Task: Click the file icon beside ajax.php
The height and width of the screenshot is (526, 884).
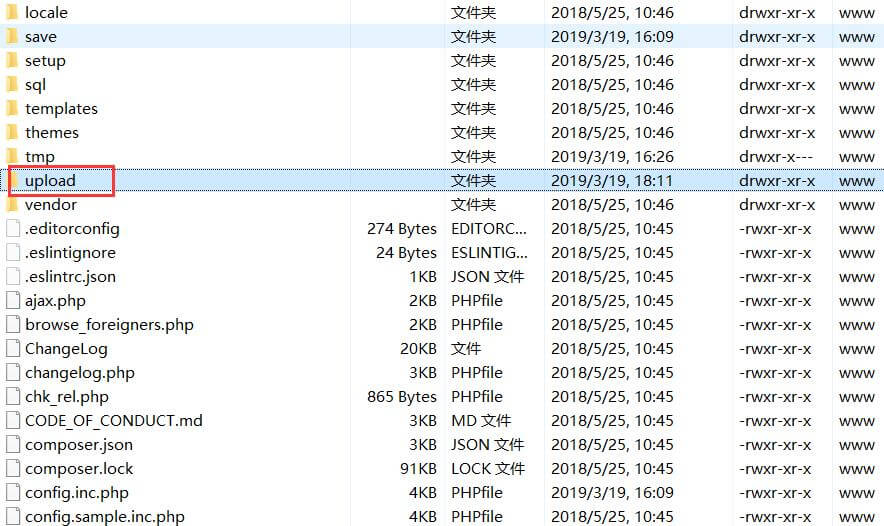Action: coord(13,300)
